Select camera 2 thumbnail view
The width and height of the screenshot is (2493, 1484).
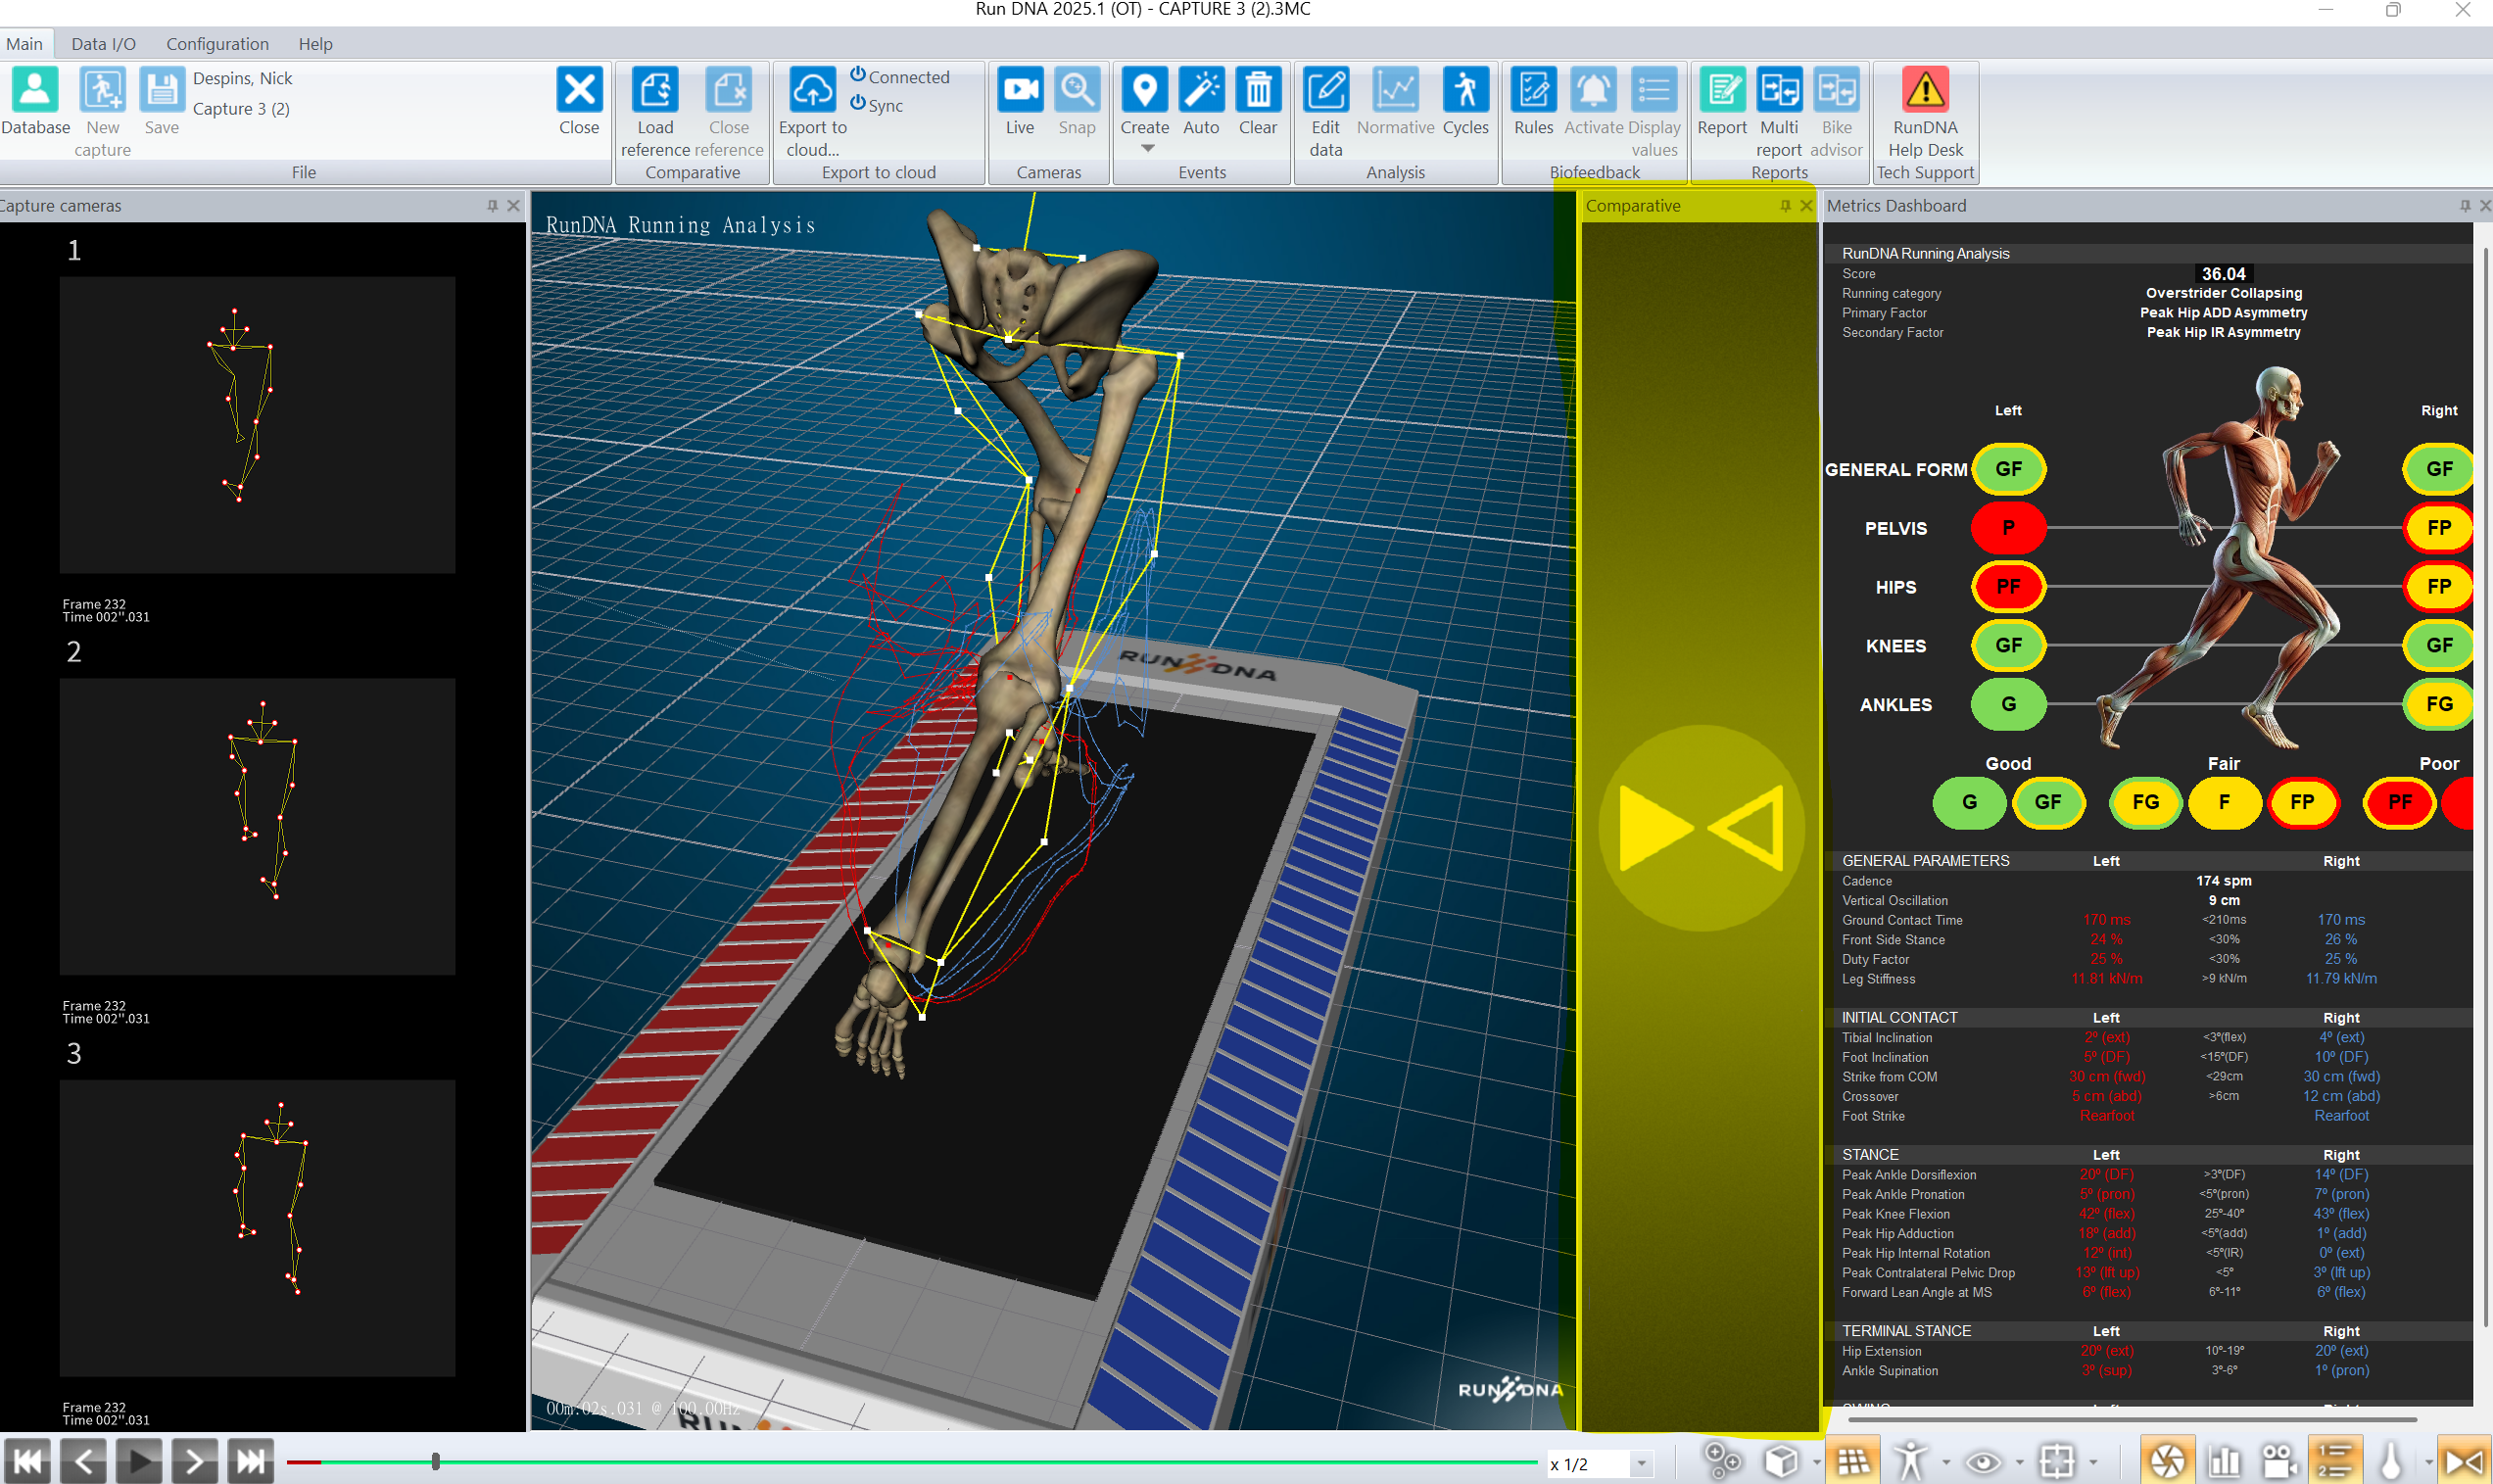257,827
